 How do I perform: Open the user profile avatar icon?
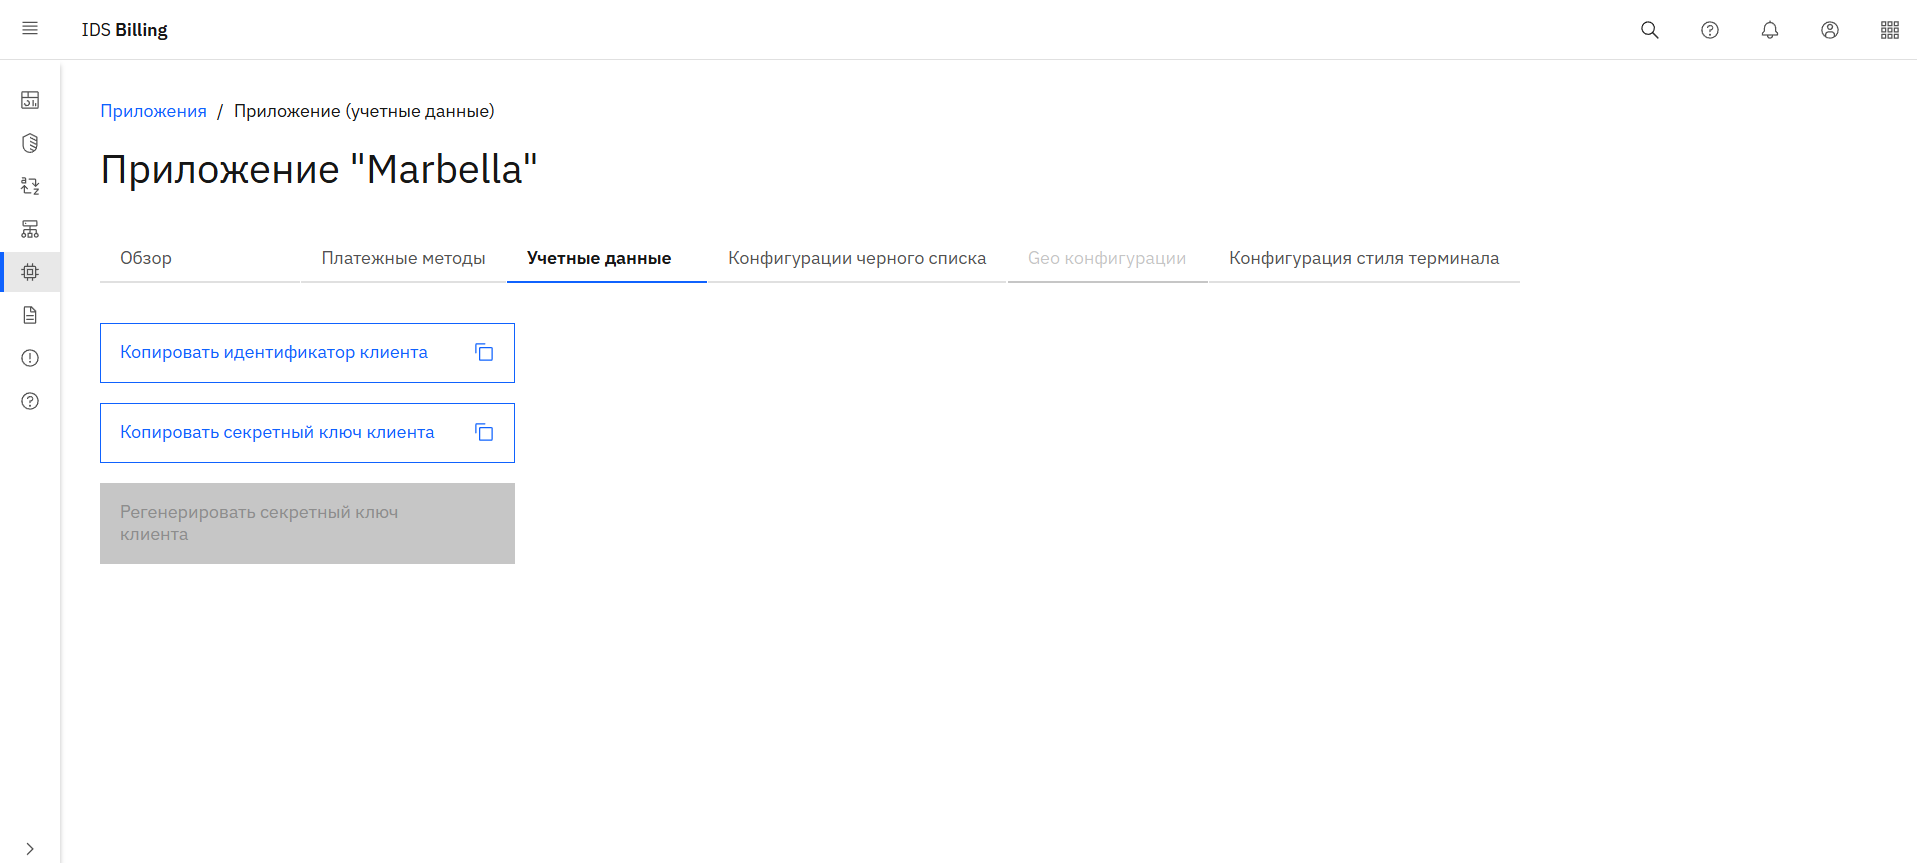pos(1829,30)
